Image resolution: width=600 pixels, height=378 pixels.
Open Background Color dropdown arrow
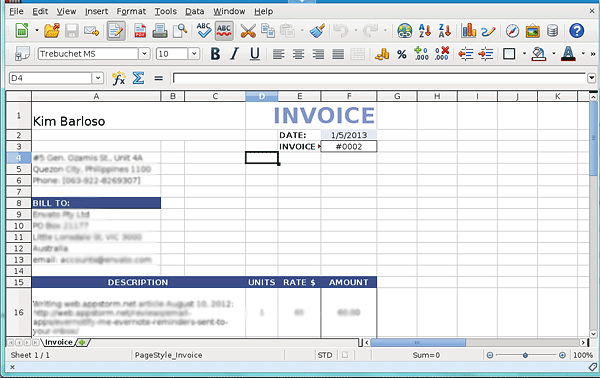tap(553, 54)
